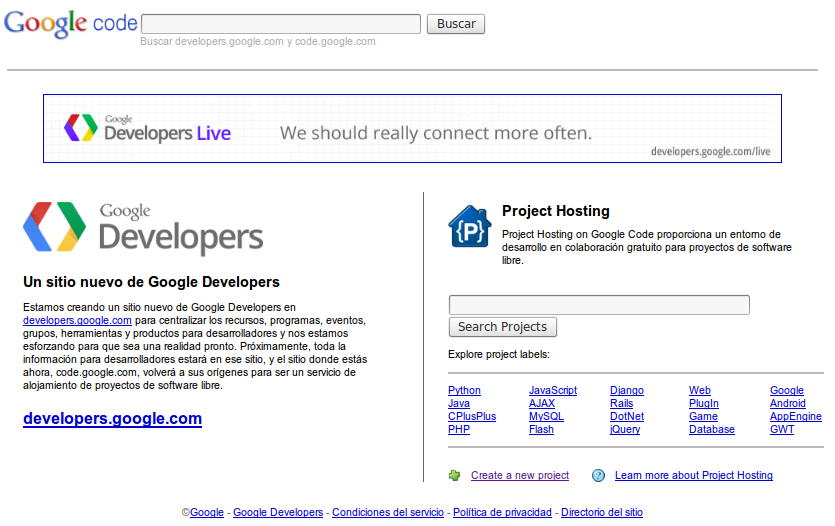Click the Google code logo
Viewport: 835px width, 526px height.
pyautogui.click(x=70, y=23)
